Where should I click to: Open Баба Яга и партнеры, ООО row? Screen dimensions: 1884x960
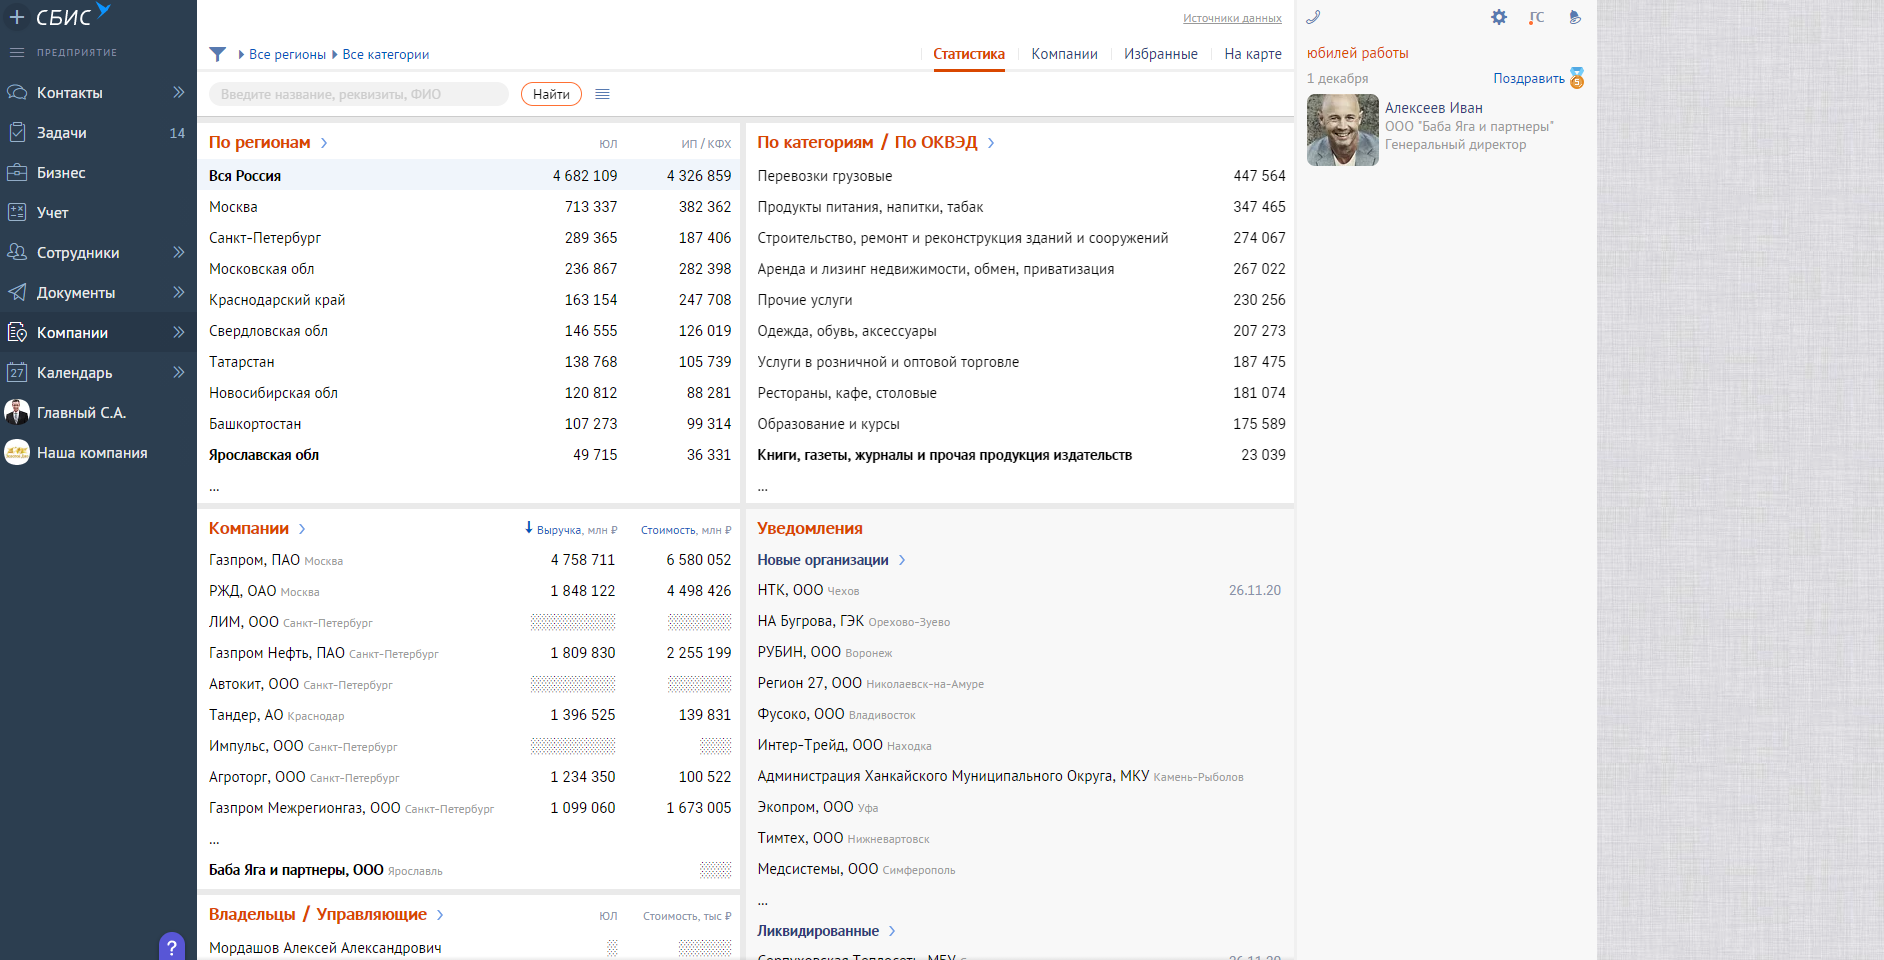(469, 870)
